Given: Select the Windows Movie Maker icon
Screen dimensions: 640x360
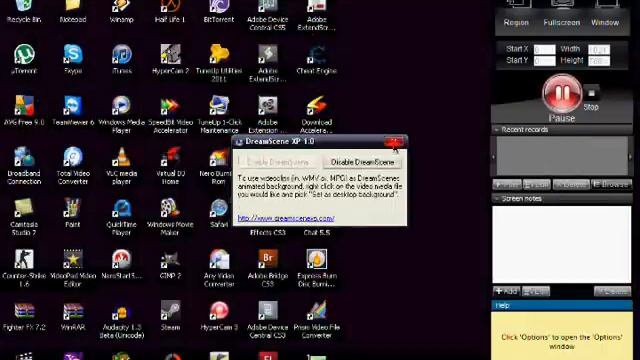Looking at the screenshot, I should click(170, 217).
